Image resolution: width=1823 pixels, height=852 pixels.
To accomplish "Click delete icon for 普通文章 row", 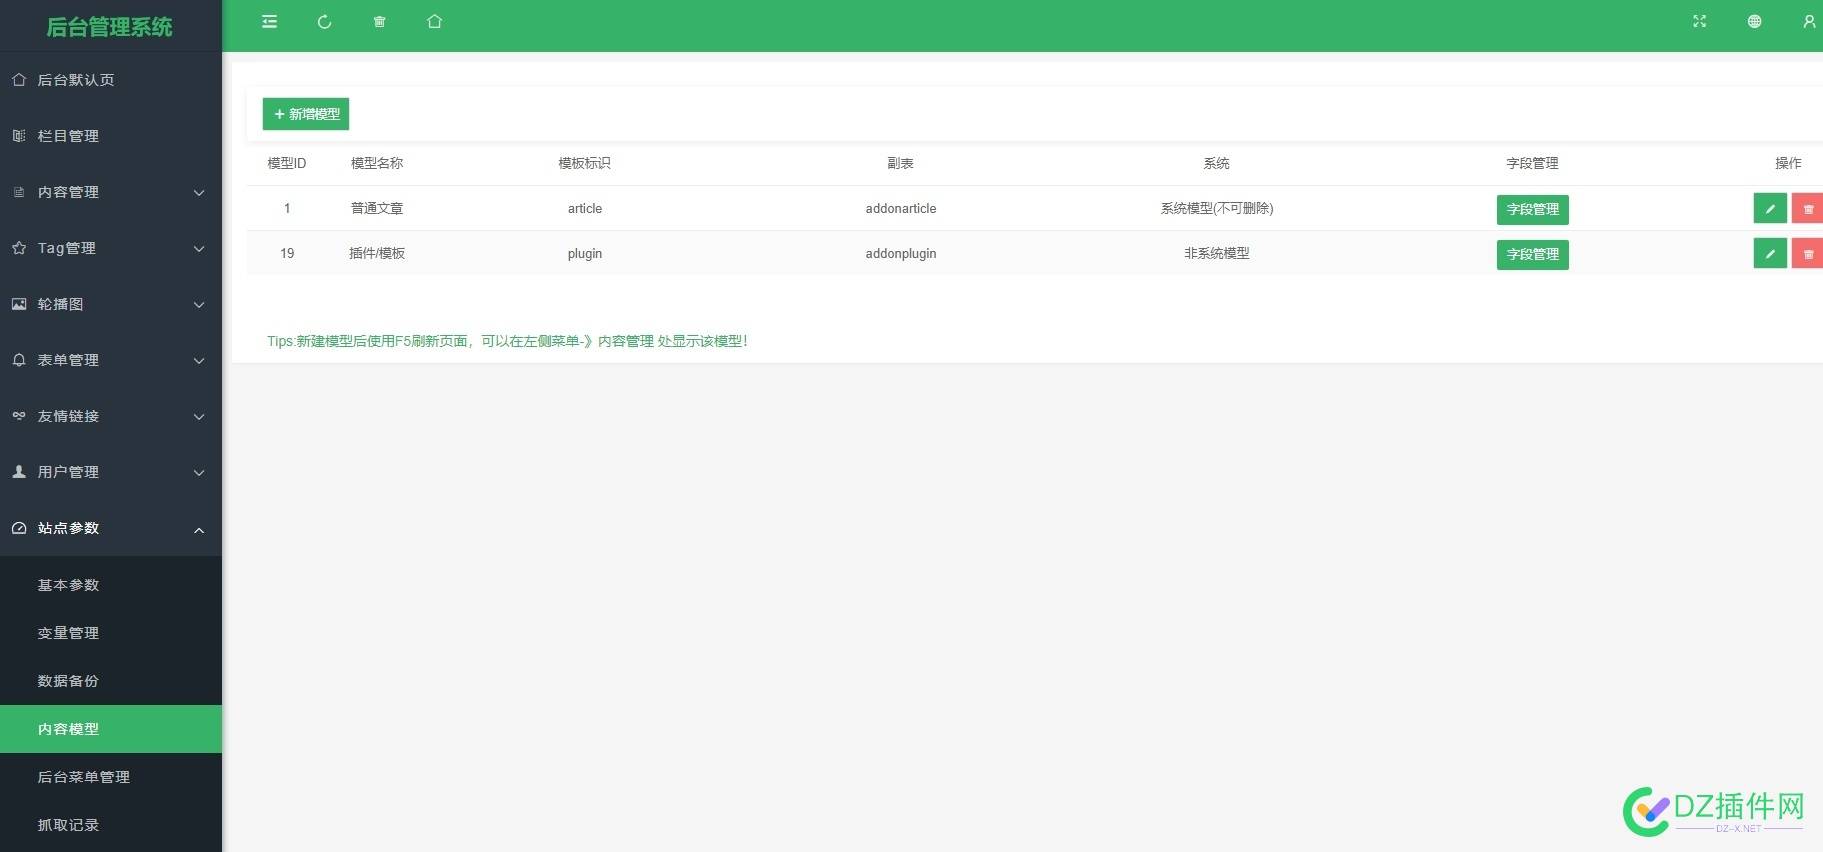I will point(1807,208).
